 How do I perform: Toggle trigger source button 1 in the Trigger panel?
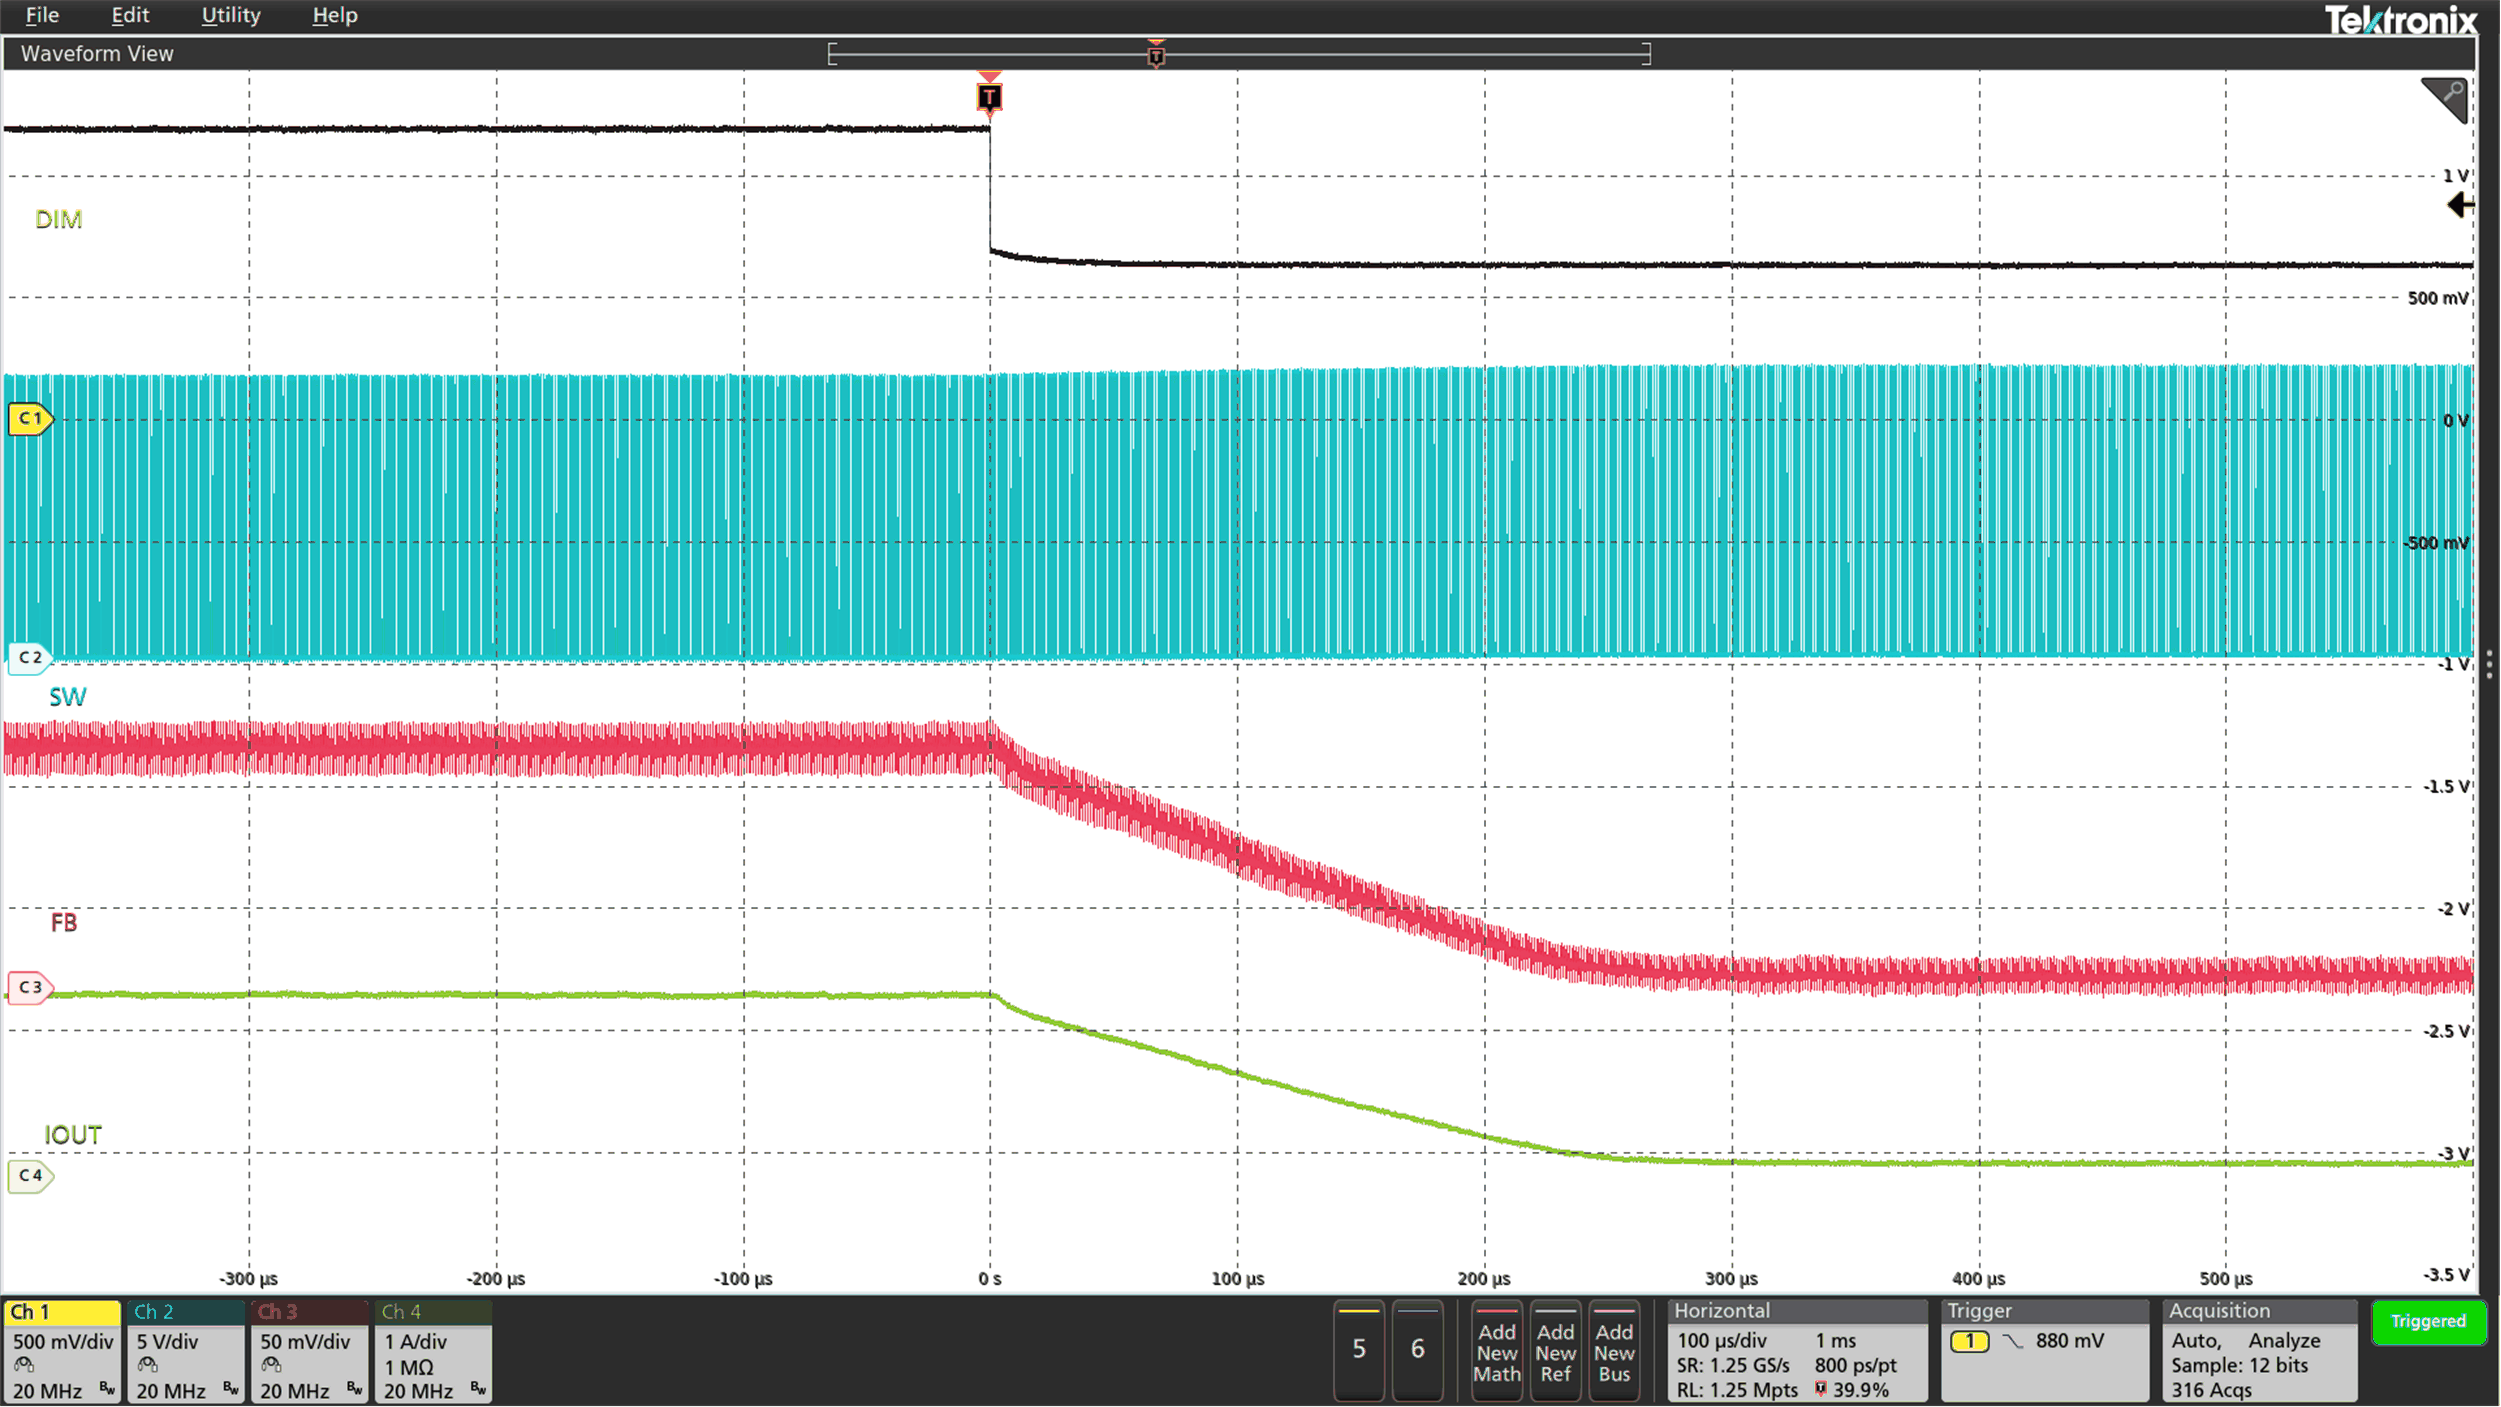(x=1971, y=1341)
